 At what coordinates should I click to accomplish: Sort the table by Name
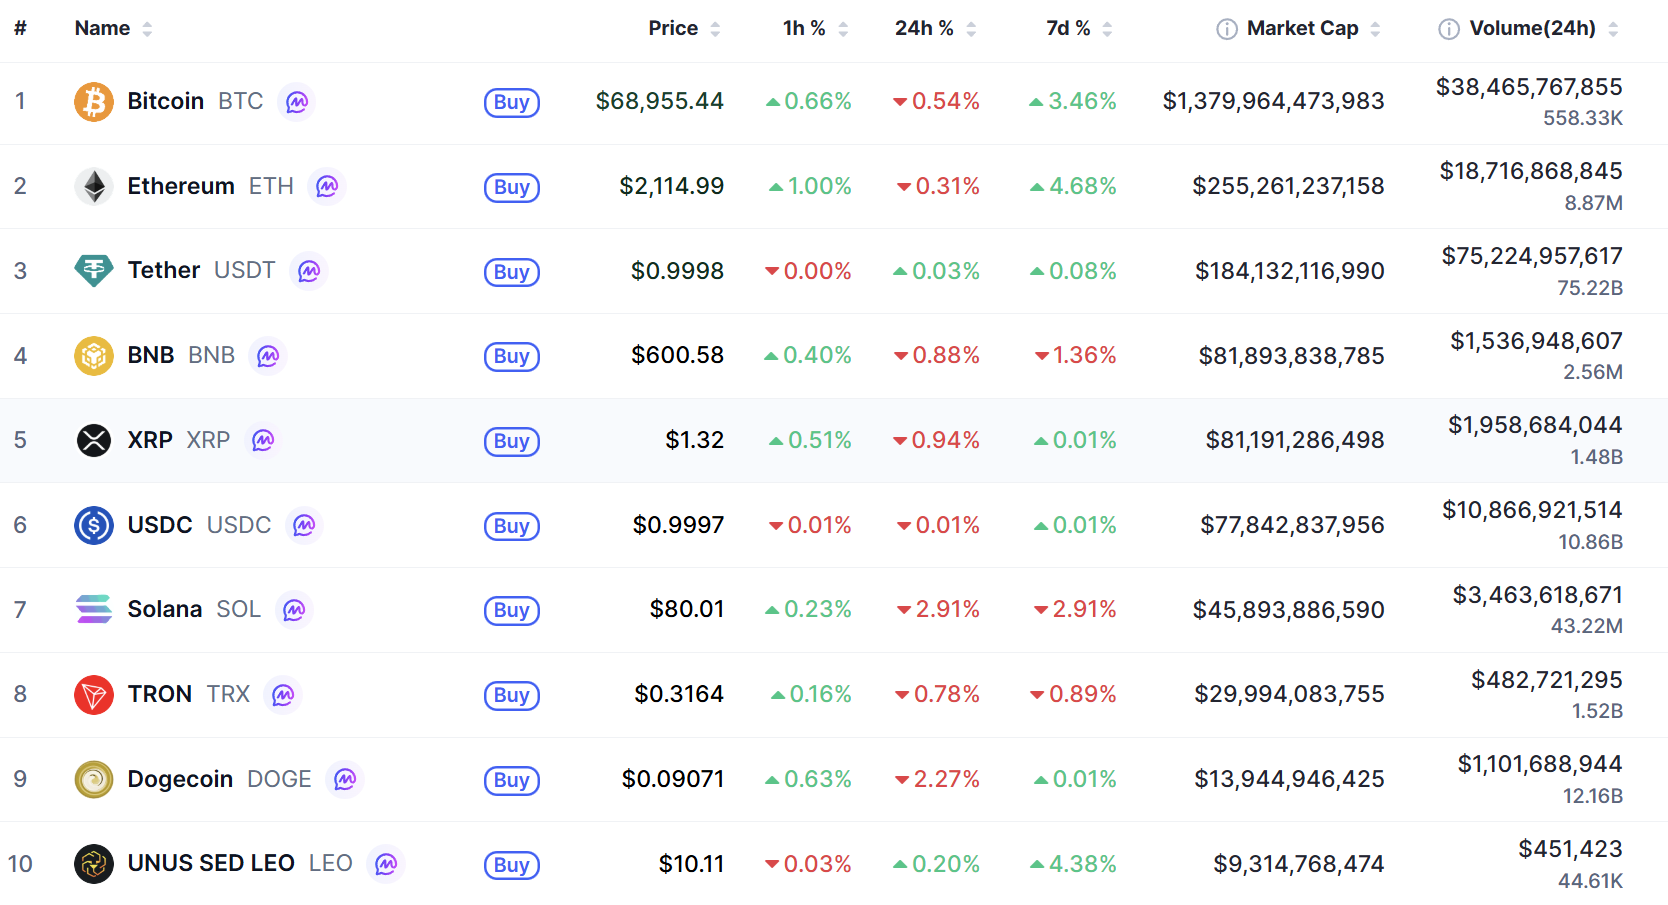pos(102,29)
